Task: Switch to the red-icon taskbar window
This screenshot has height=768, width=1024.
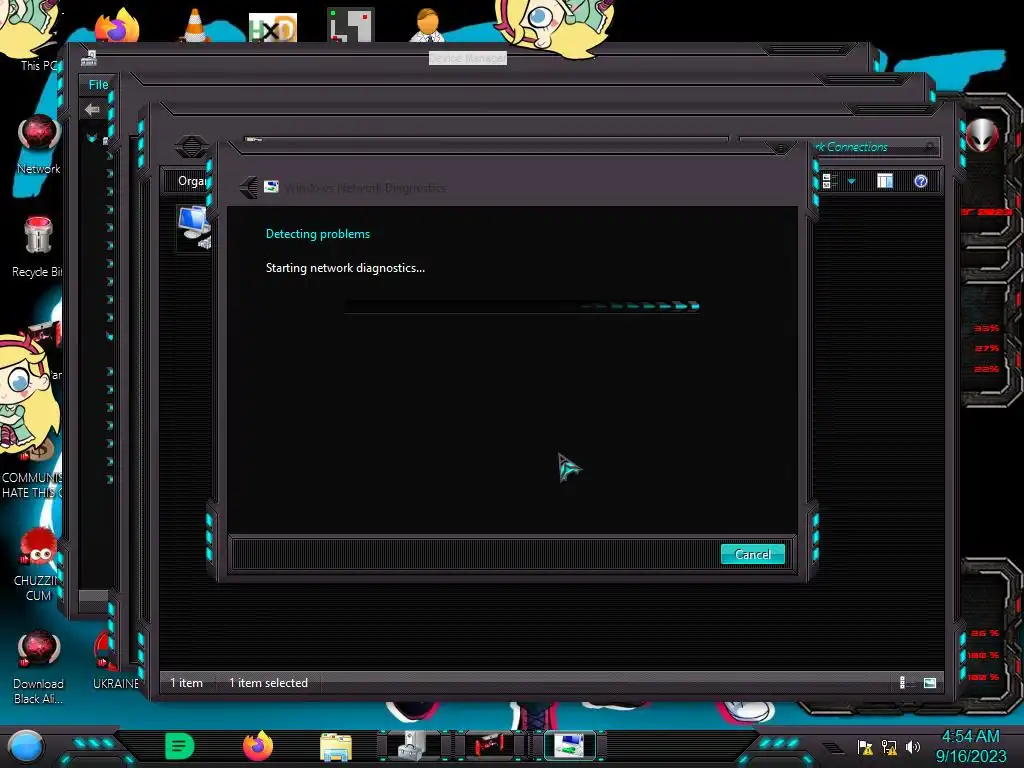Action: tap(492, 746)
